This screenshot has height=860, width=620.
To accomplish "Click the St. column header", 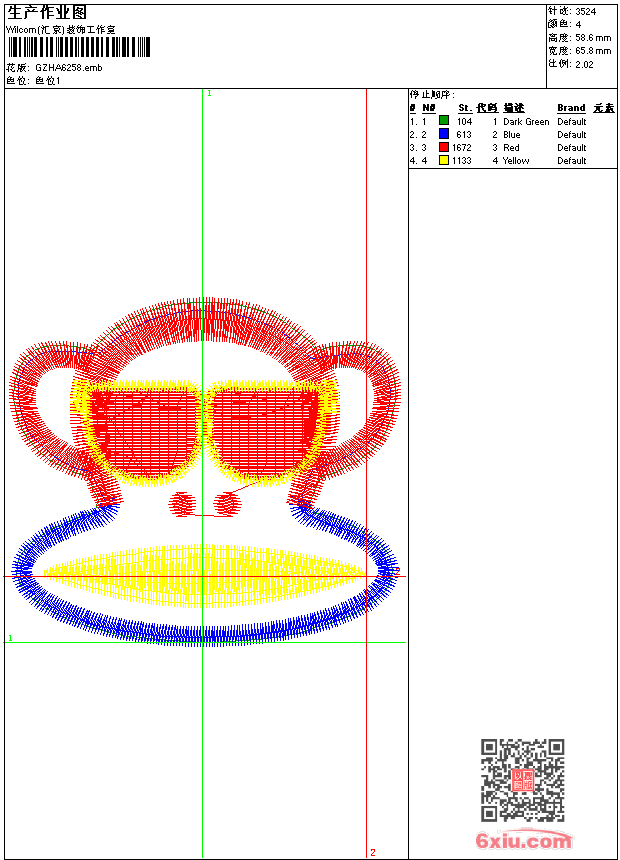I will [465, 108].
